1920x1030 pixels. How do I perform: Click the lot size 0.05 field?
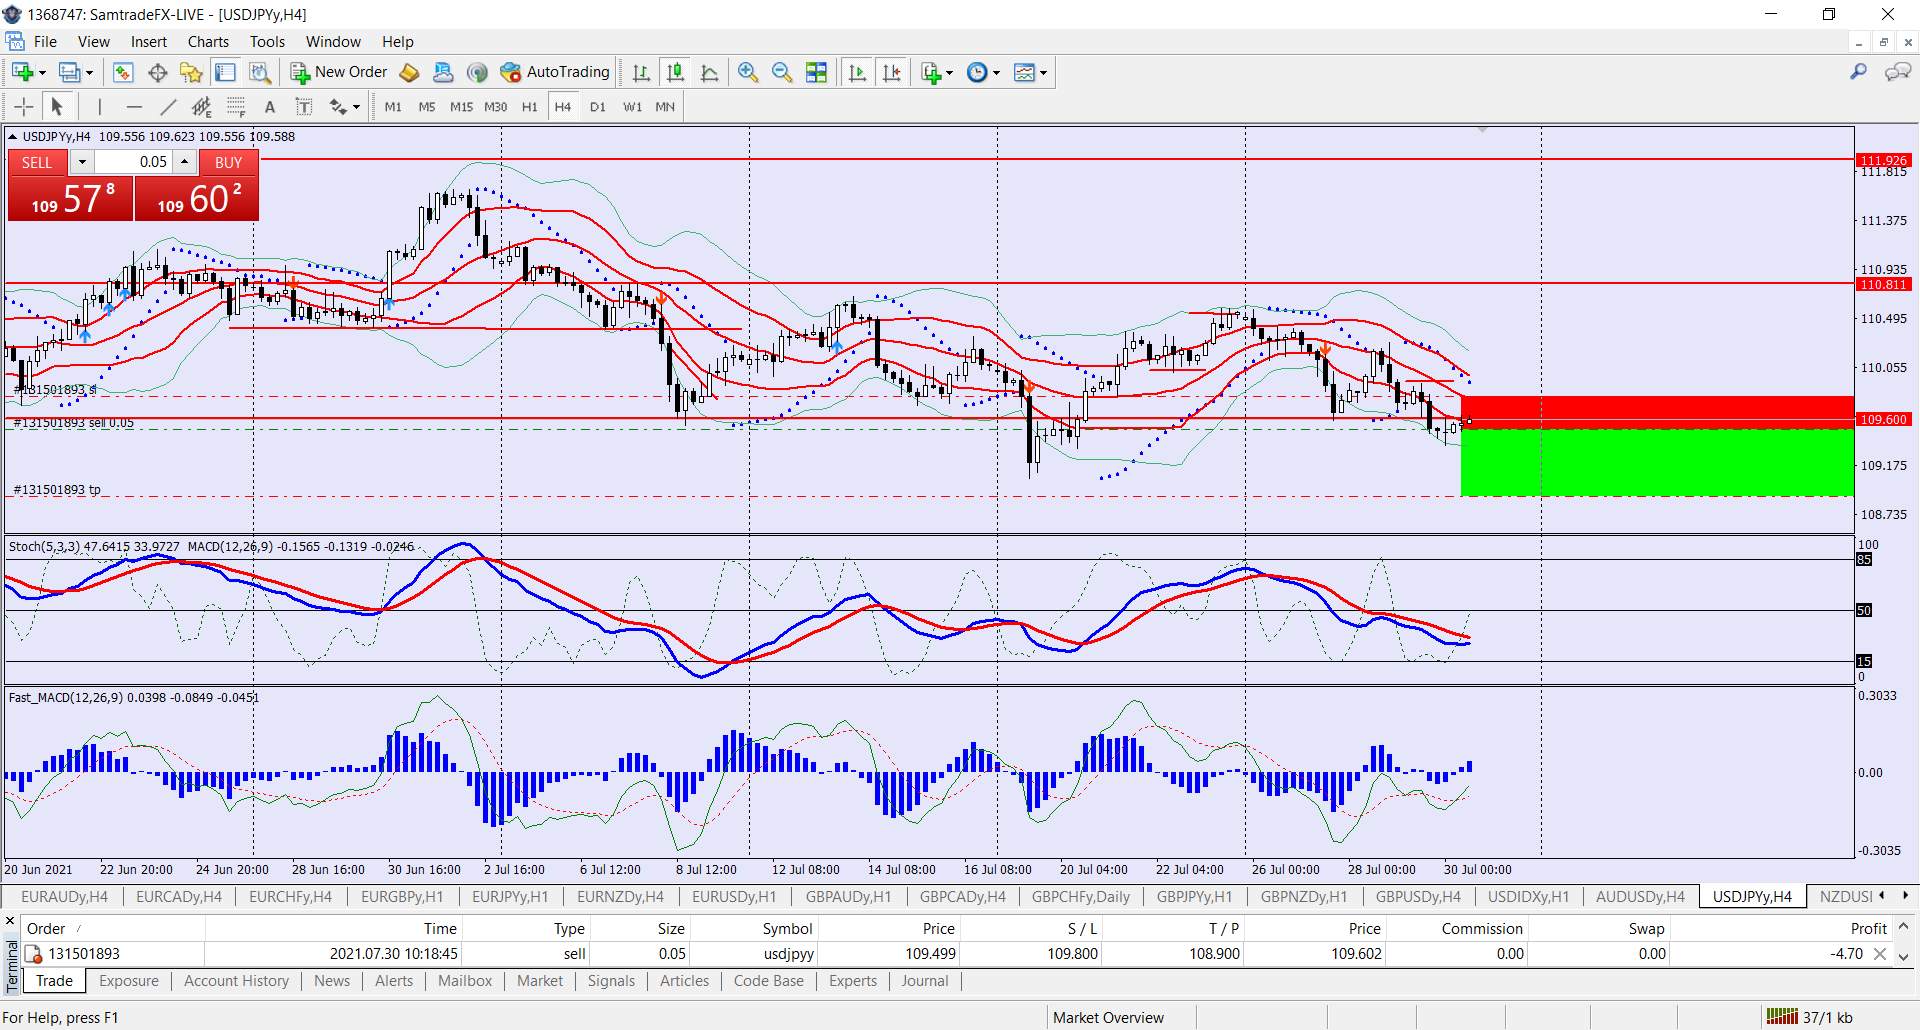click(x=134, y=162)
